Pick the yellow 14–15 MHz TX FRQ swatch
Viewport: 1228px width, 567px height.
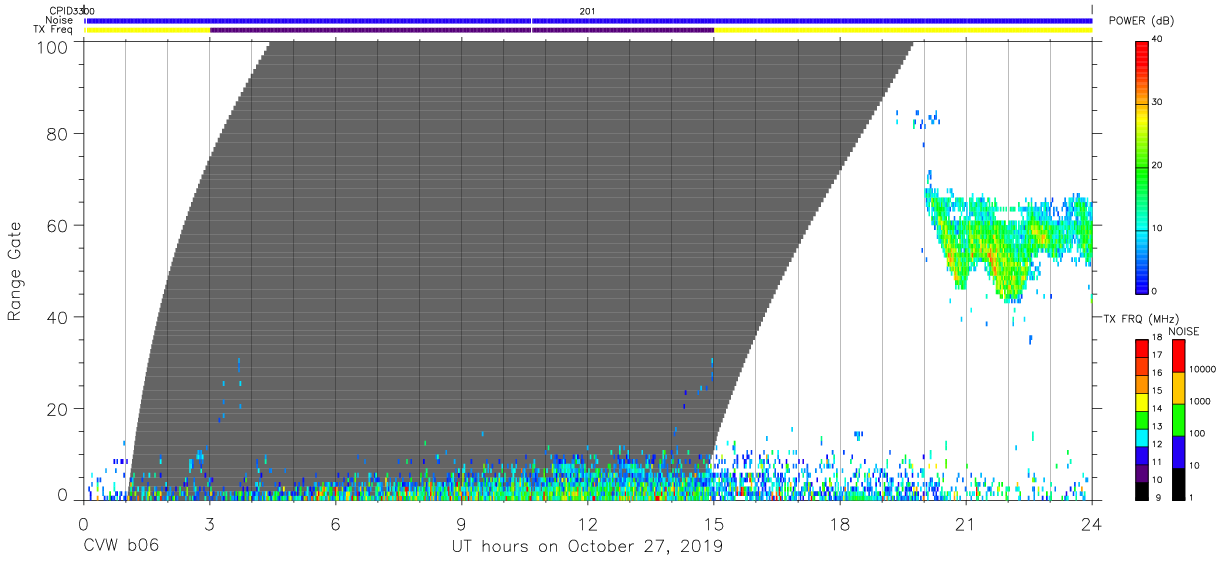(1141, 401)
